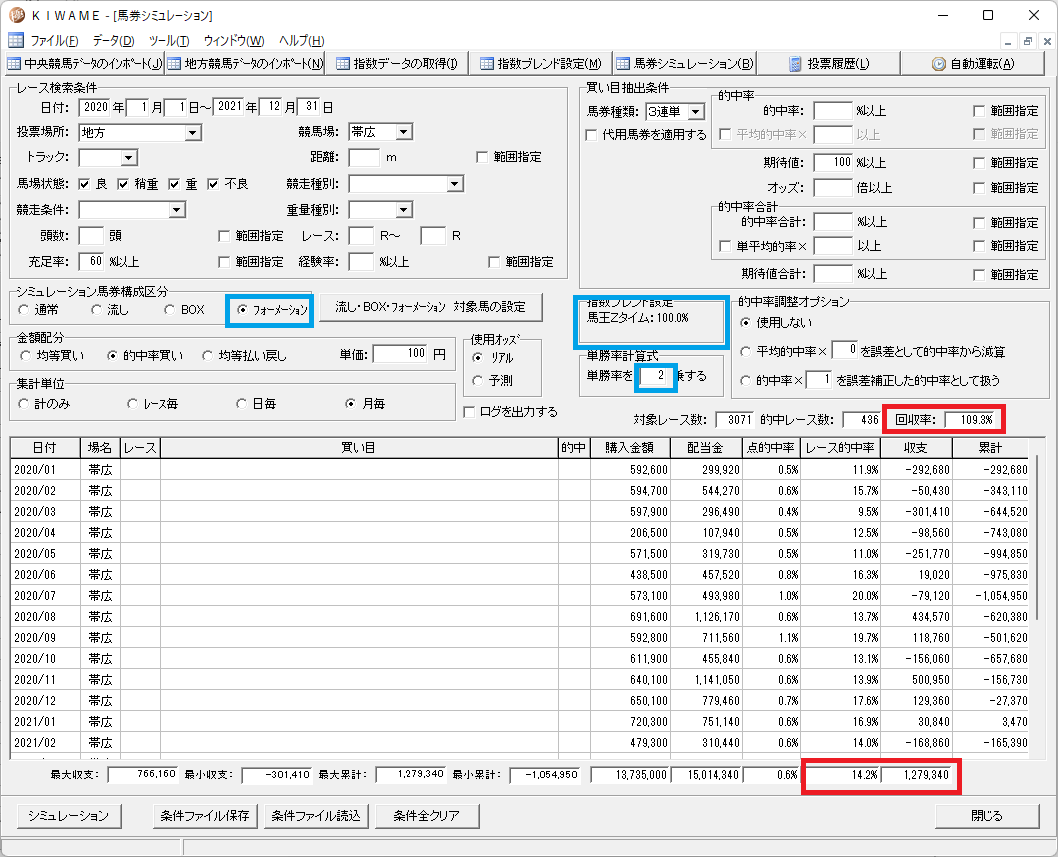Enable 単平均的中率× checkbox

point(725,246)
